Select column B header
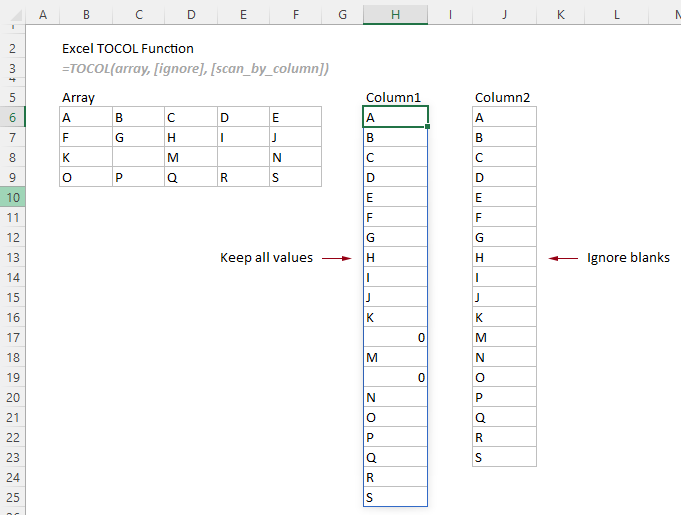Viewport: 681px width, 515px height. coord(85,13)
